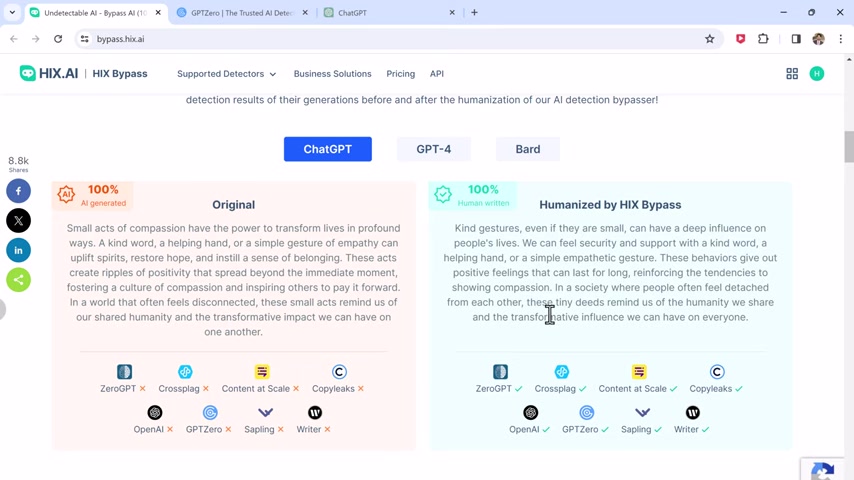Click GPTZero icon in Humanized panel
Viewport: 854px width, 480px height.
[x=587, y=412]
